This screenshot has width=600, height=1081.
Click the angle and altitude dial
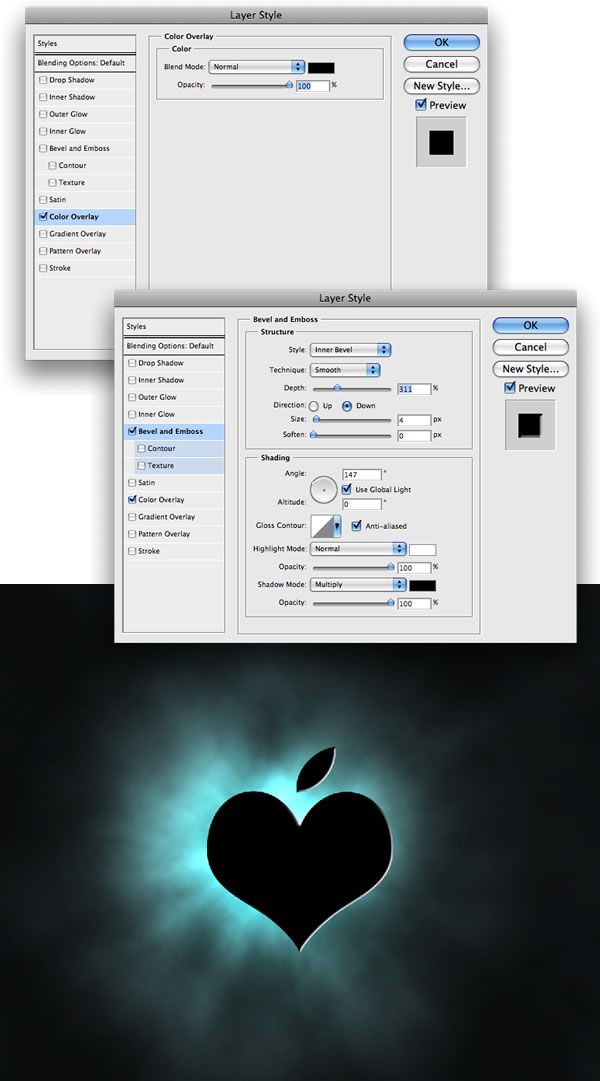(323, 490)
